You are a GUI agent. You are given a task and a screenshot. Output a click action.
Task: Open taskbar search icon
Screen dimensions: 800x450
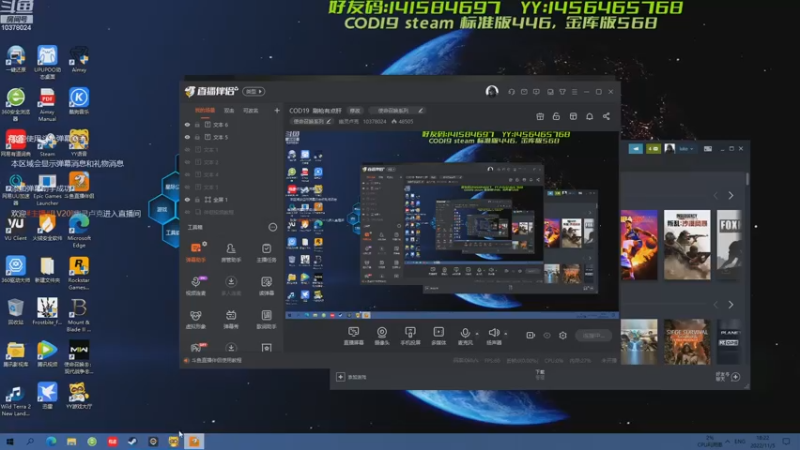[x=30, y=441]
